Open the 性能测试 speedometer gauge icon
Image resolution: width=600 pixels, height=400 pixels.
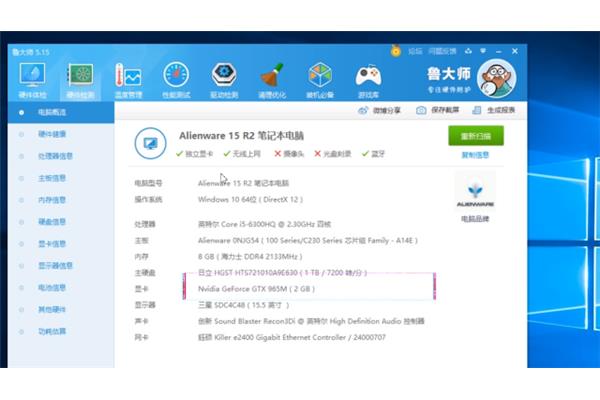click(176, 75)
